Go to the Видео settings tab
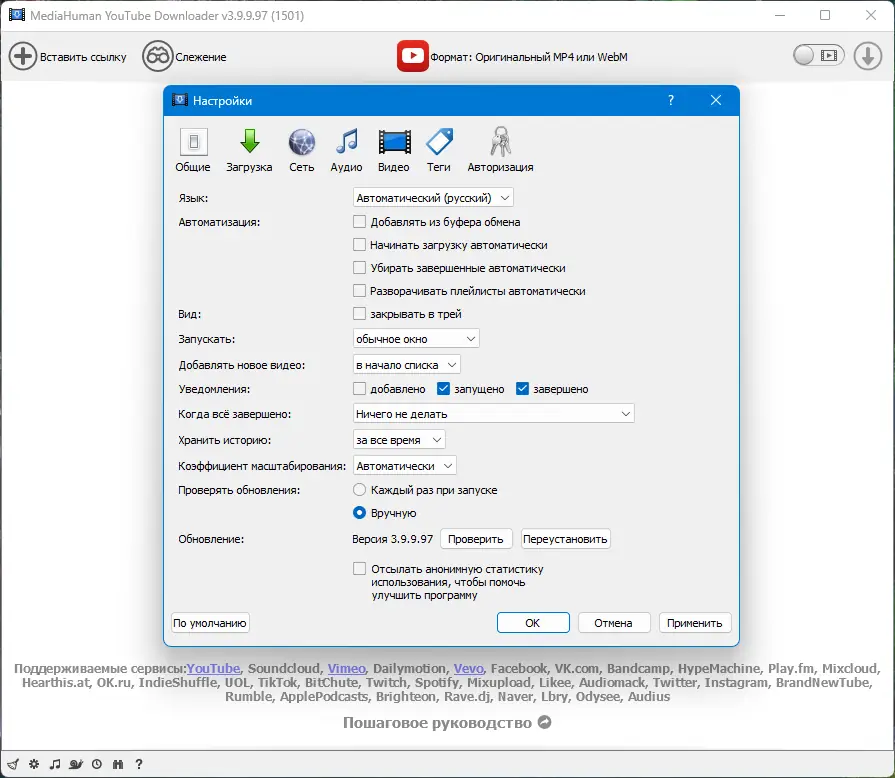Screen dimensions: 895x778 pyautogui.click(x=394, y=150)
